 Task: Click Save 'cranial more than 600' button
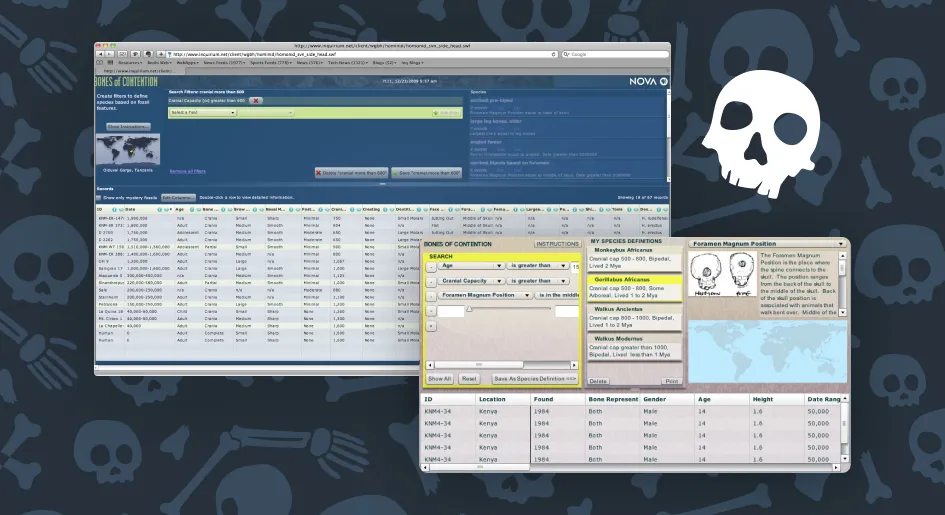point(427,173)
